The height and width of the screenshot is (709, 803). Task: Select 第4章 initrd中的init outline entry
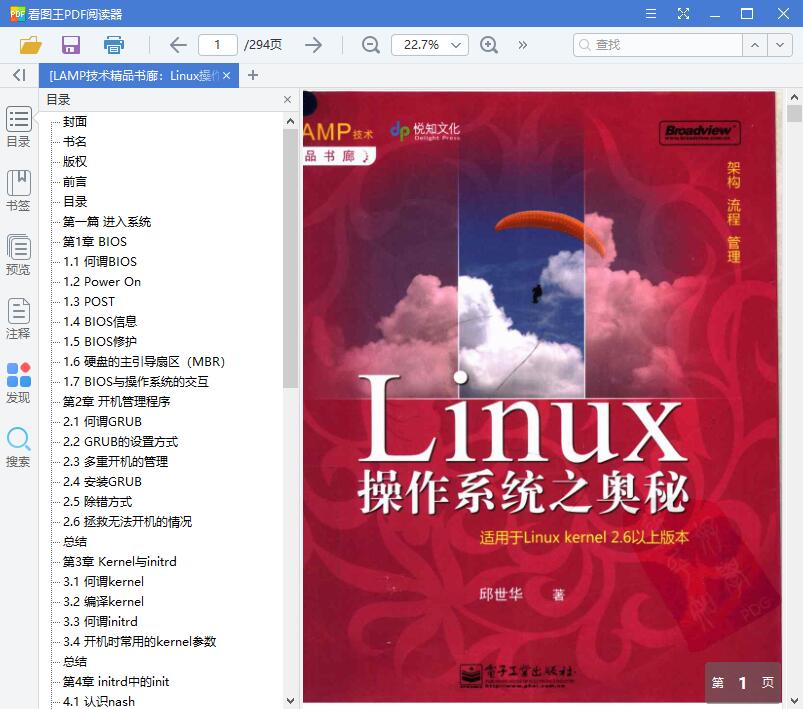click(x=116, y=681)
